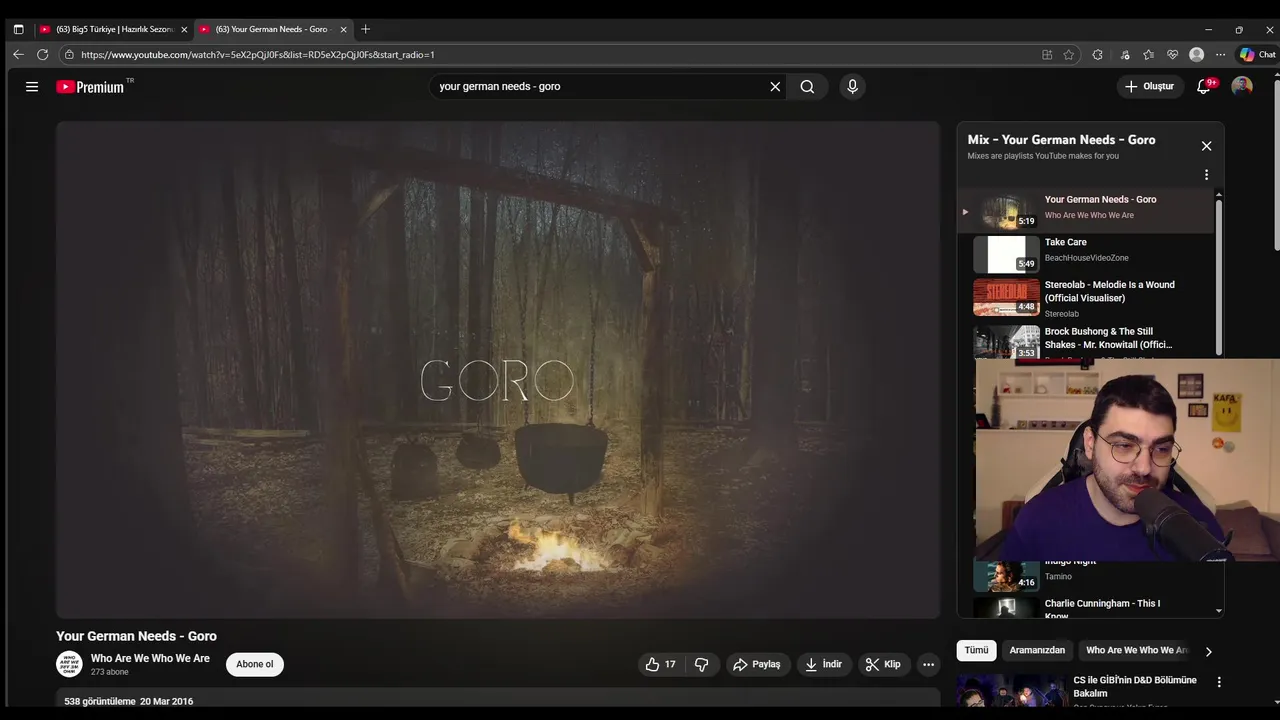The width and height of the screenshot is (1280, 720).
Task: Open options for CS ile GİBİ'nin video
Action: [1218, 682]
